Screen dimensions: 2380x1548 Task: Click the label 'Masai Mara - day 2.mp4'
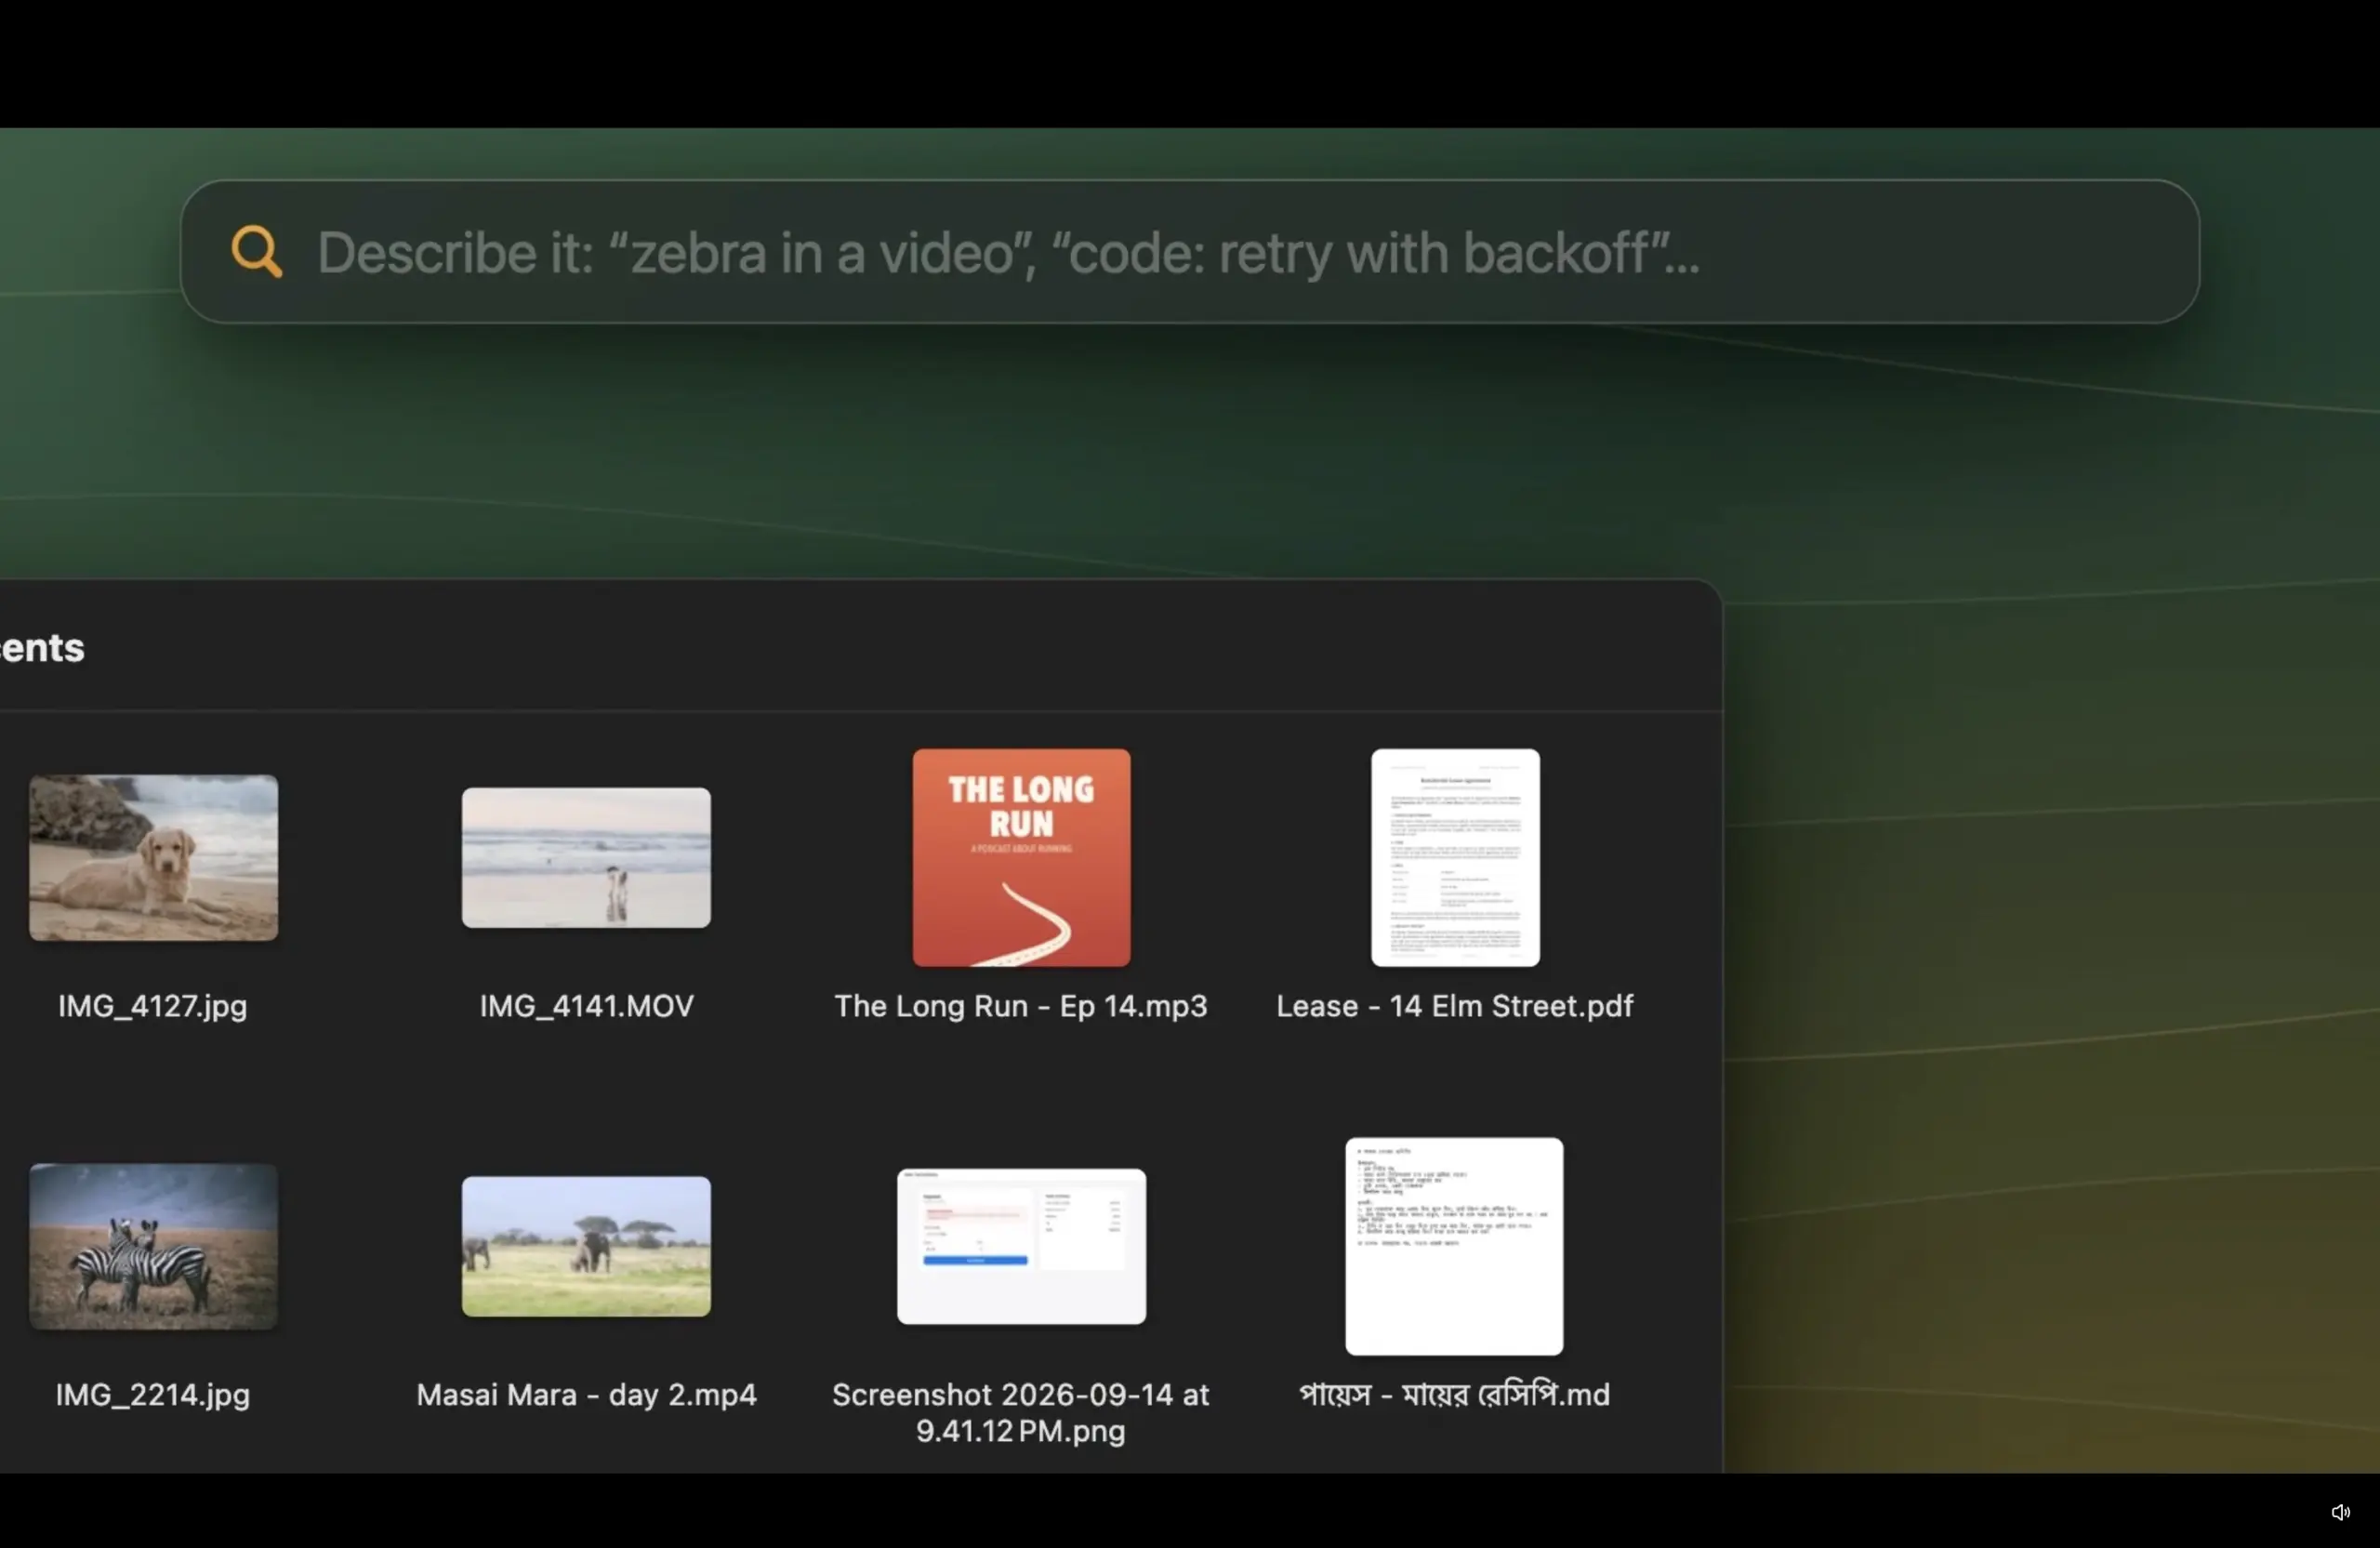[x=586, y=1395]
